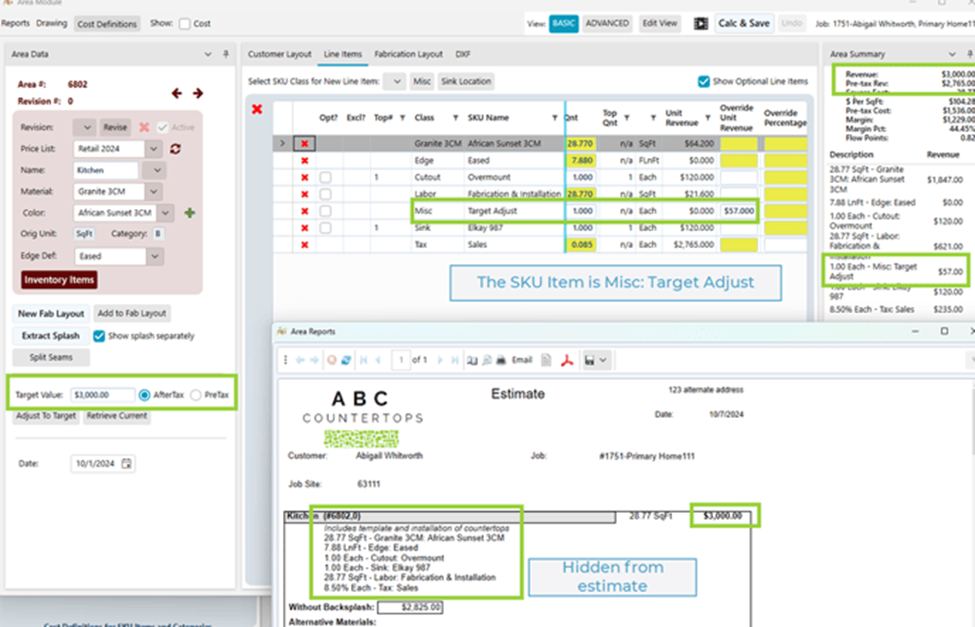Toggle the Active revision checkbox

[x=162, y=127]
